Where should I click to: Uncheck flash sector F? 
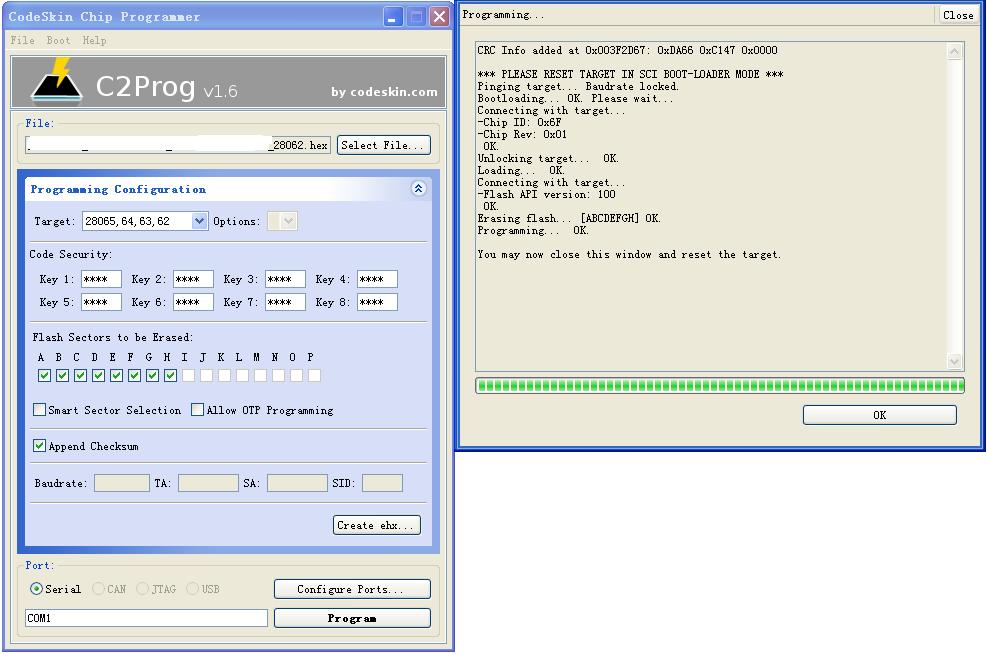click(134, 376)
